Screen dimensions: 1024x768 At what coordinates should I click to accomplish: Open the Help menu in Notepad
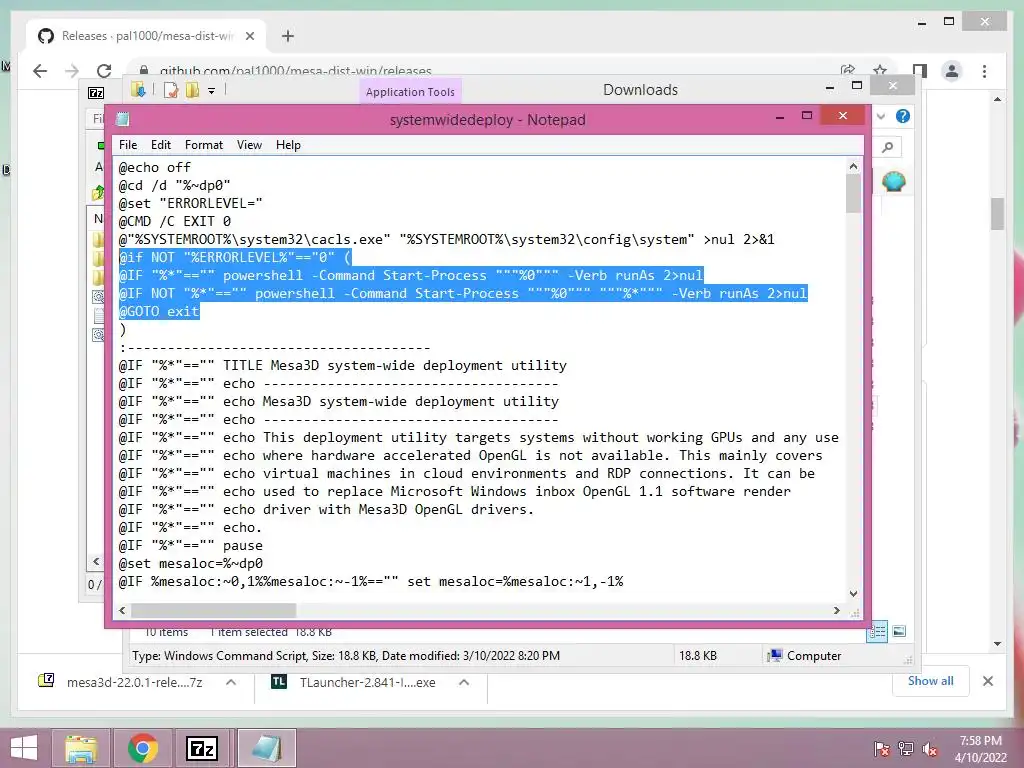click(x=288, y=145)
